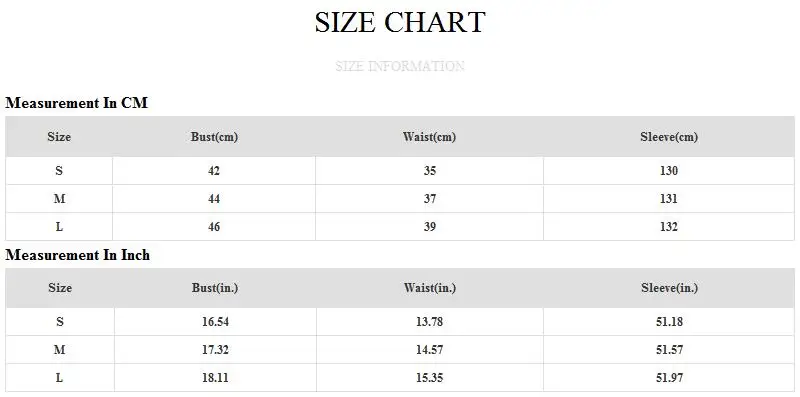Image resolution: width=800 pixels, height=397 pixels.
Task: Select the 42 bust value for size S
Action: point(214,171)
